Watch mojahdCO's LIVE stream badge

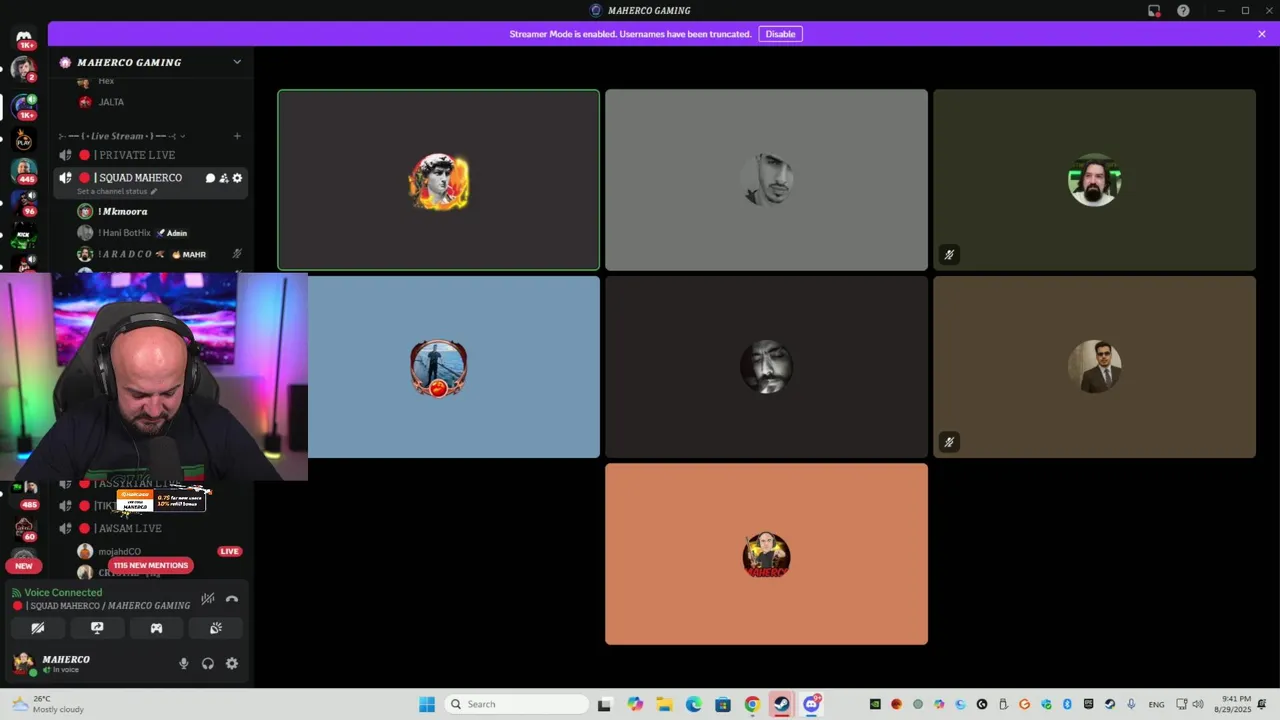[229, 551]
